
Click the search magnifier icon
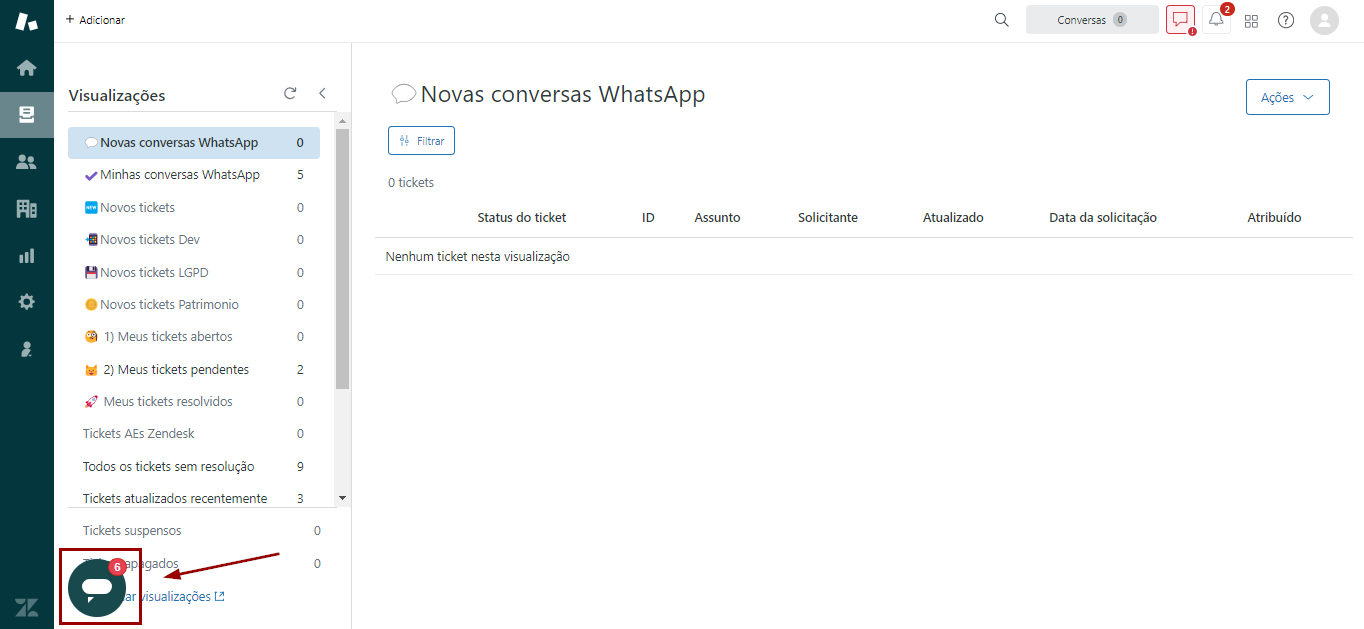pos(1001,20)
